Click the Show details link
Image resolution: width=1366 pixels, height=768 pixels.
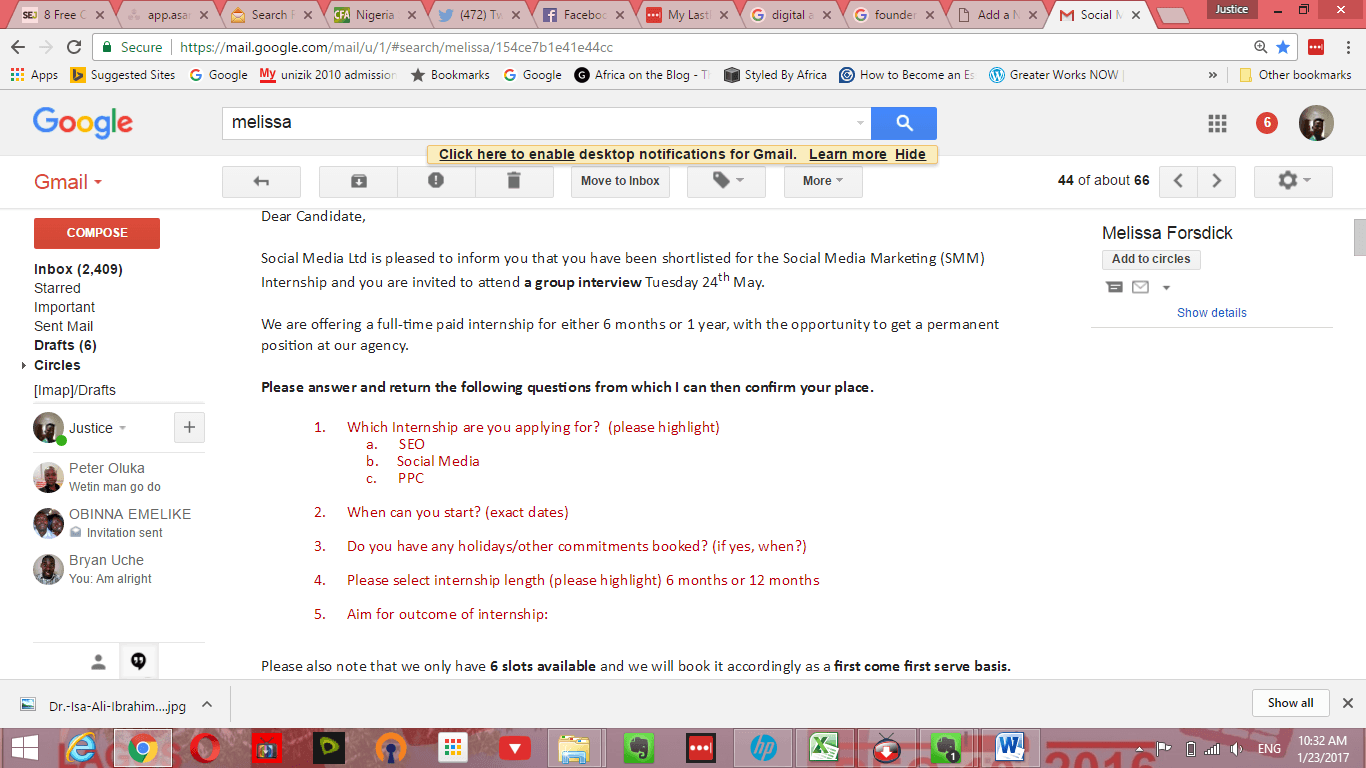tap(1211, 313)
